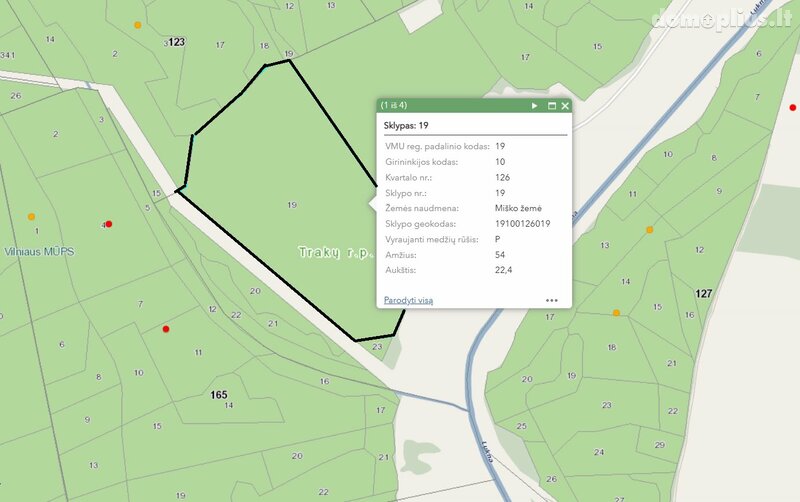
Task: Click 'Vyraujanti medžių rūšis:' label
Action: pyautogui.click(x=432, y=239)
